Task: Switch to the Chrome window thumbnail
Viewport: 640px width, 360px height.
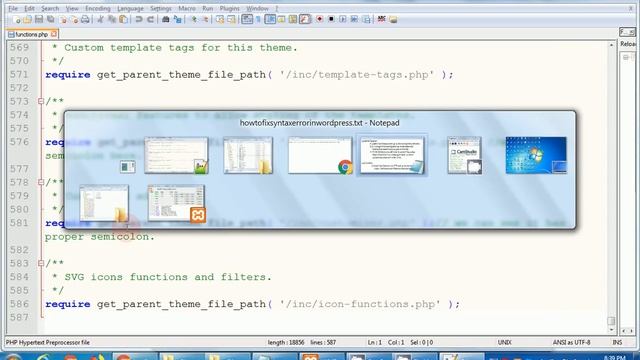Action: (320, 156)
